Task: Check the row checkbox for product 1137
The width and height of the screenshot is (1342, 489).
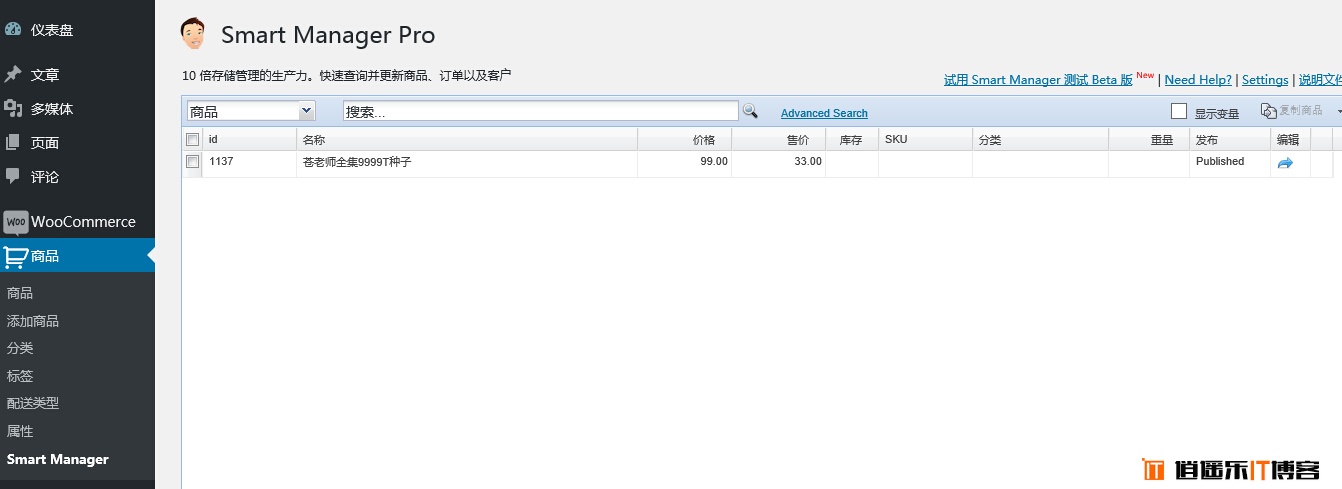Action: [x=193, y=161]
